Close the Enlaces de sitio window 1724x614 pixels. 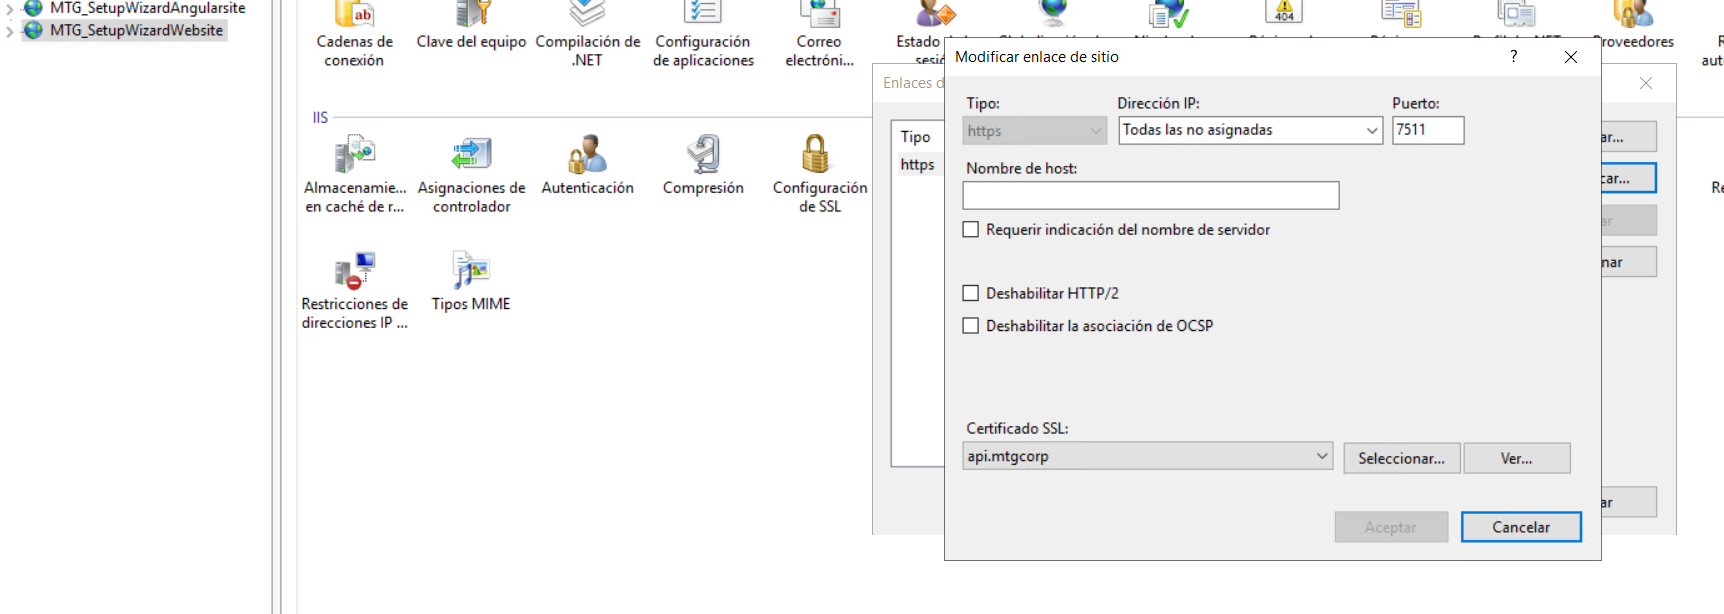pyautogui.click(x=1646, y=83)
